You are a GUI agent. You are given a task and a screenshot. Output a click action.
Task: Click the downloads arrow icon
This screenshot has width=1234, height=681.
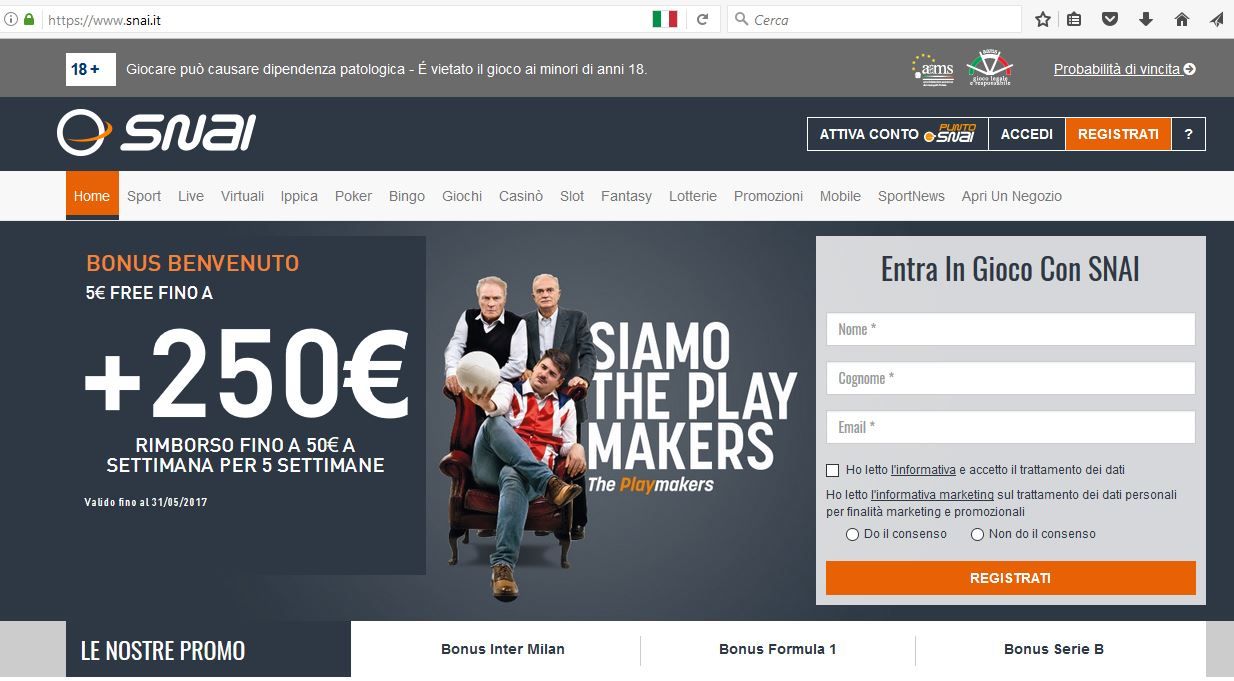click(1146, 19)
